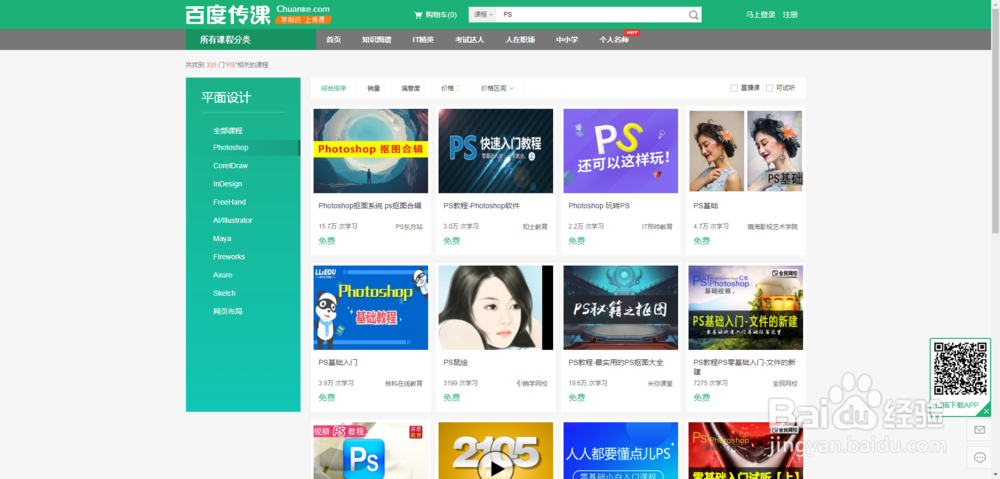Screen dimensions: 1000x479
Task: Click title Photoshop 玩转PS
Action: (x=599, y=206)
